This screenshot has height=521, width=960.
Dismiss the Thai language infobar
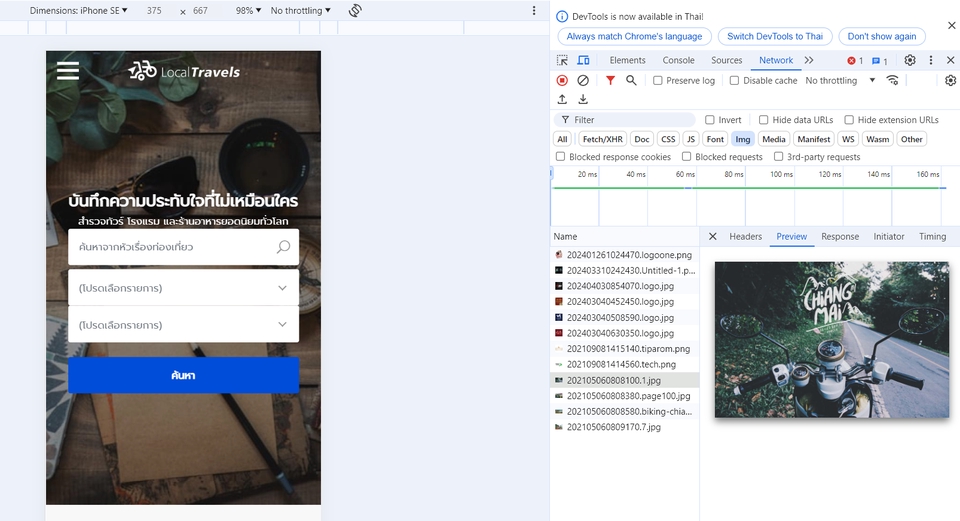[951, 25]
